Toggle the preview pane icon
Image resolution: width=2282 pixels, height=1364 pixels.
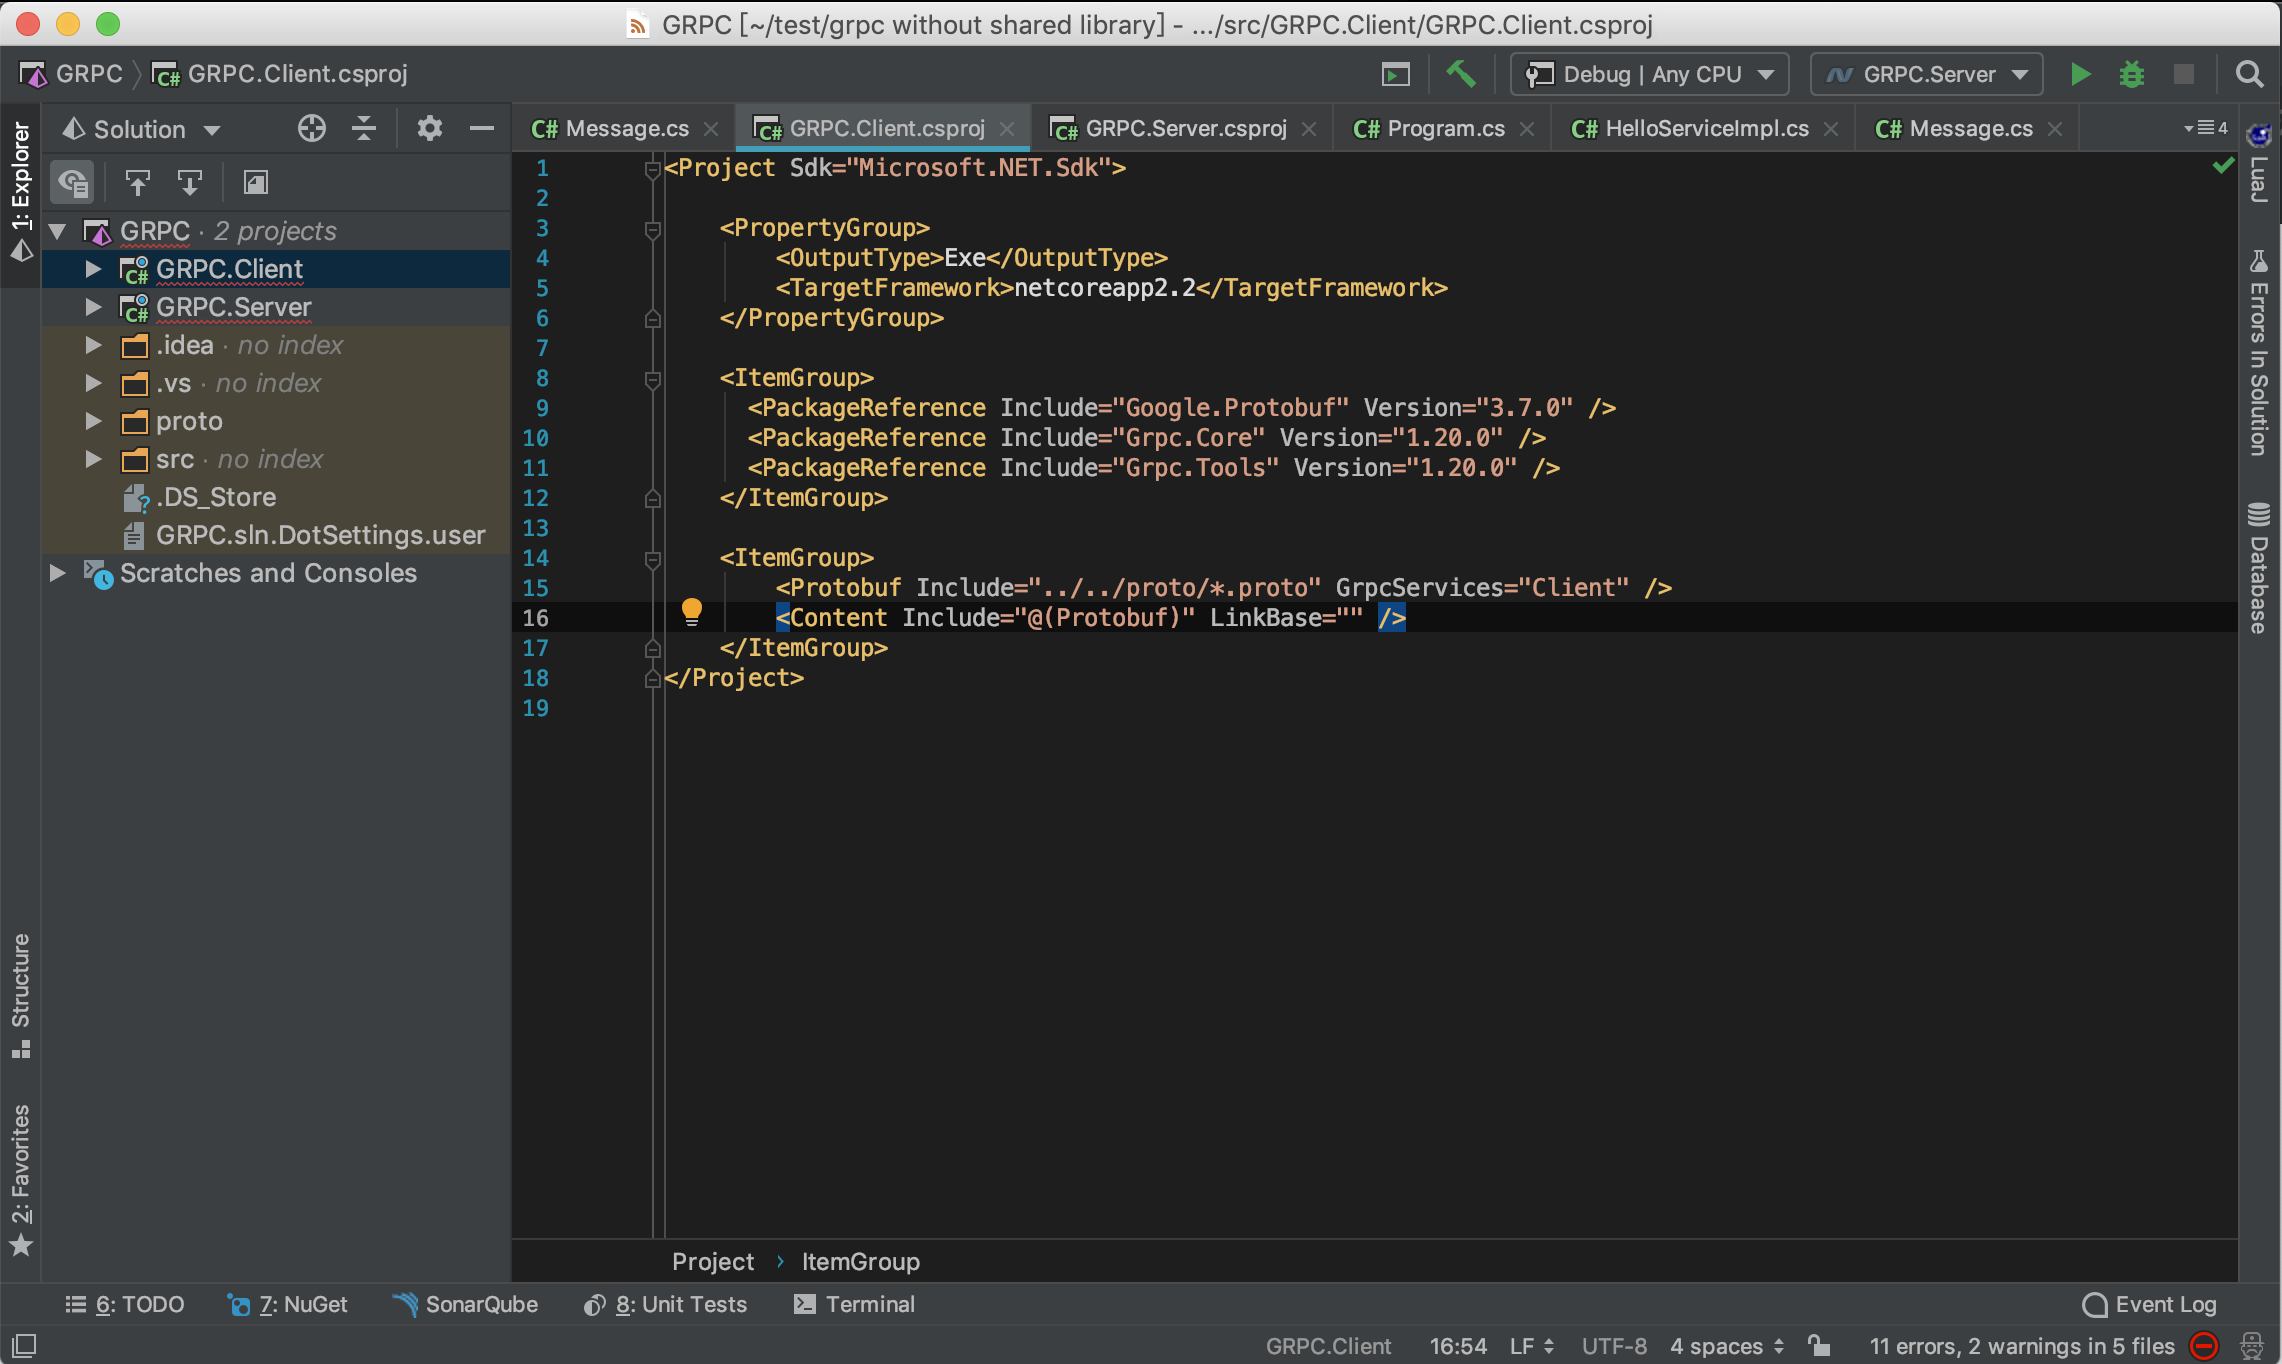tap(256, 182)
